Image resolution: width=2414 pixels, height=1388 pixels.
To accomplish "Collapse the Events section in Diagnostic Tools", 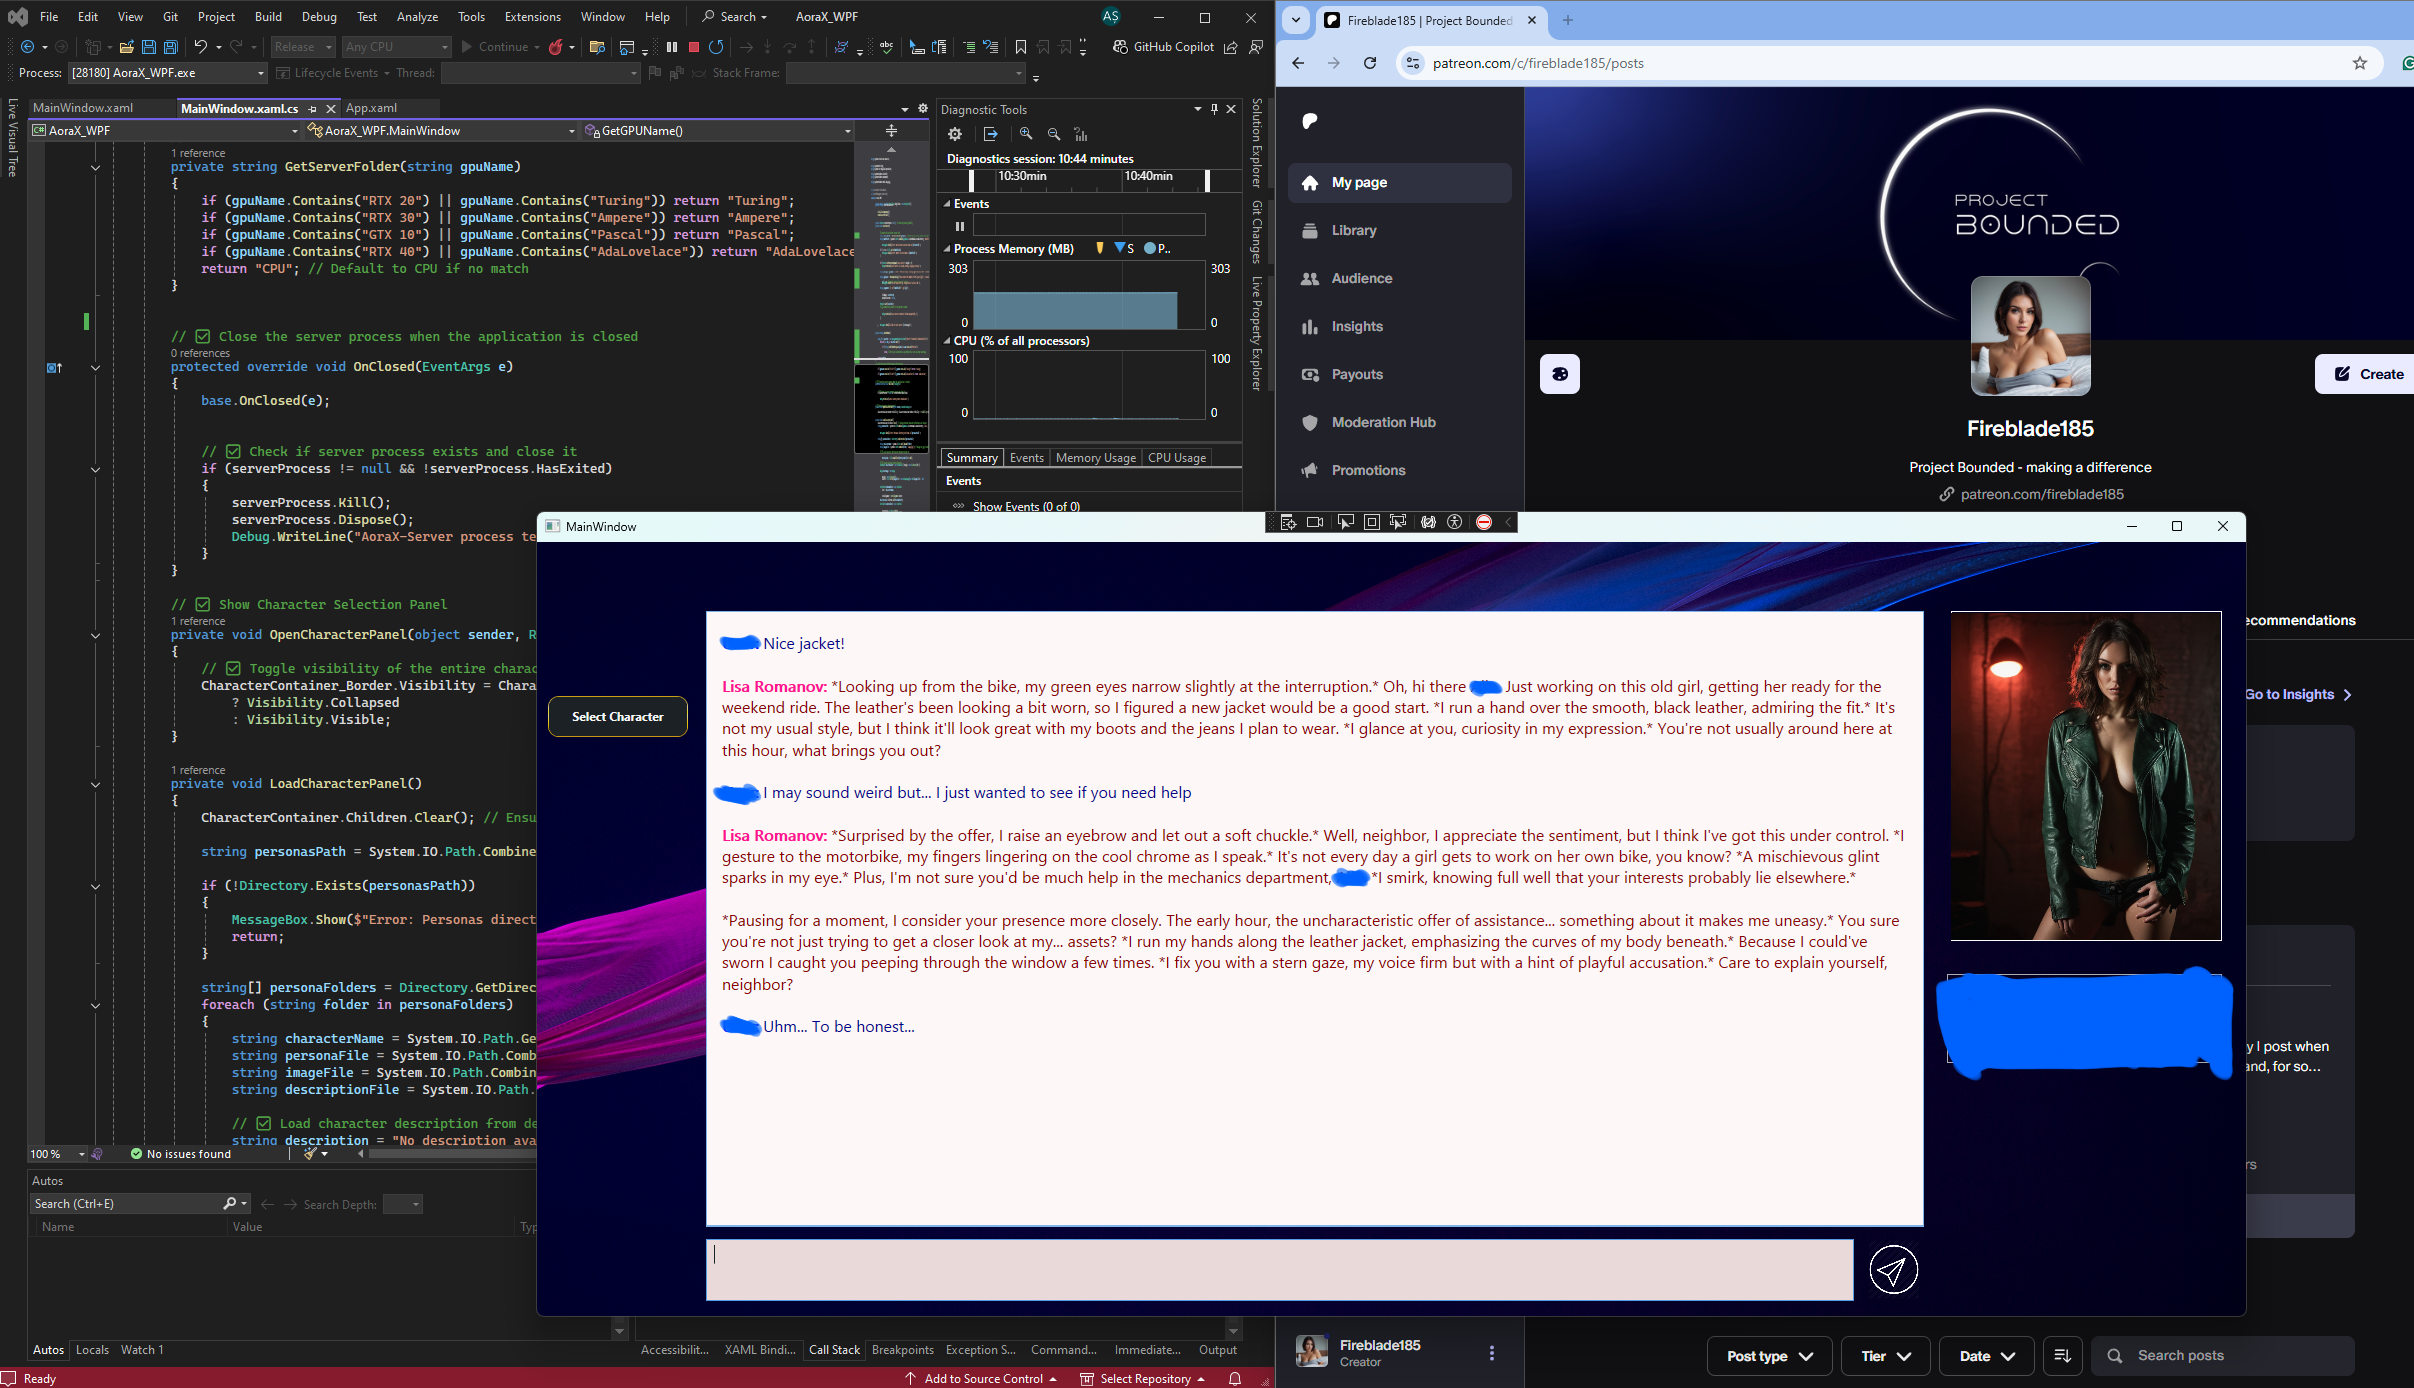I will pos(947,204).
